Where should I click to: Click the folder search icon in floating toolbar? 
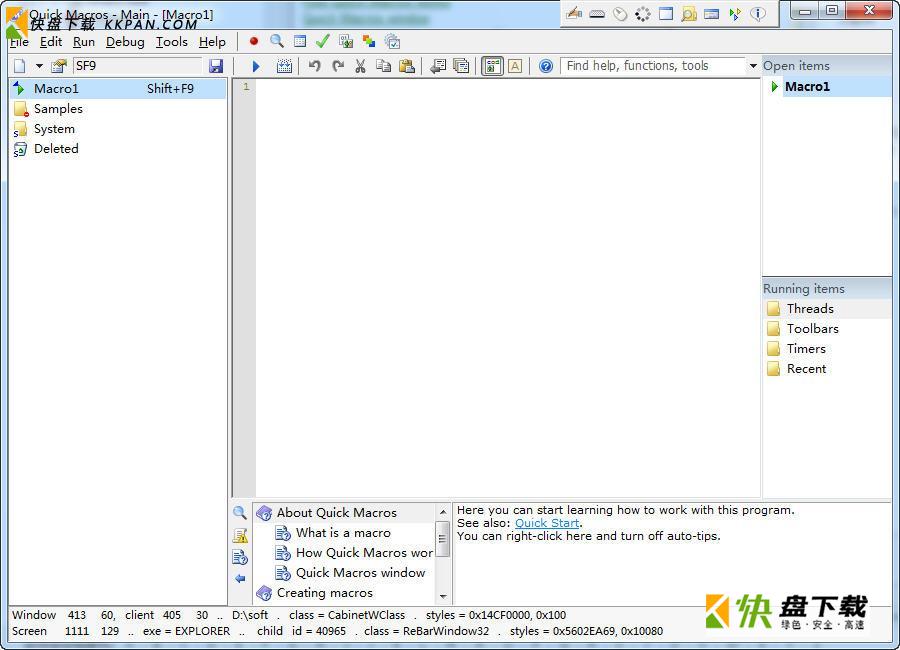(x=689, y=13)
